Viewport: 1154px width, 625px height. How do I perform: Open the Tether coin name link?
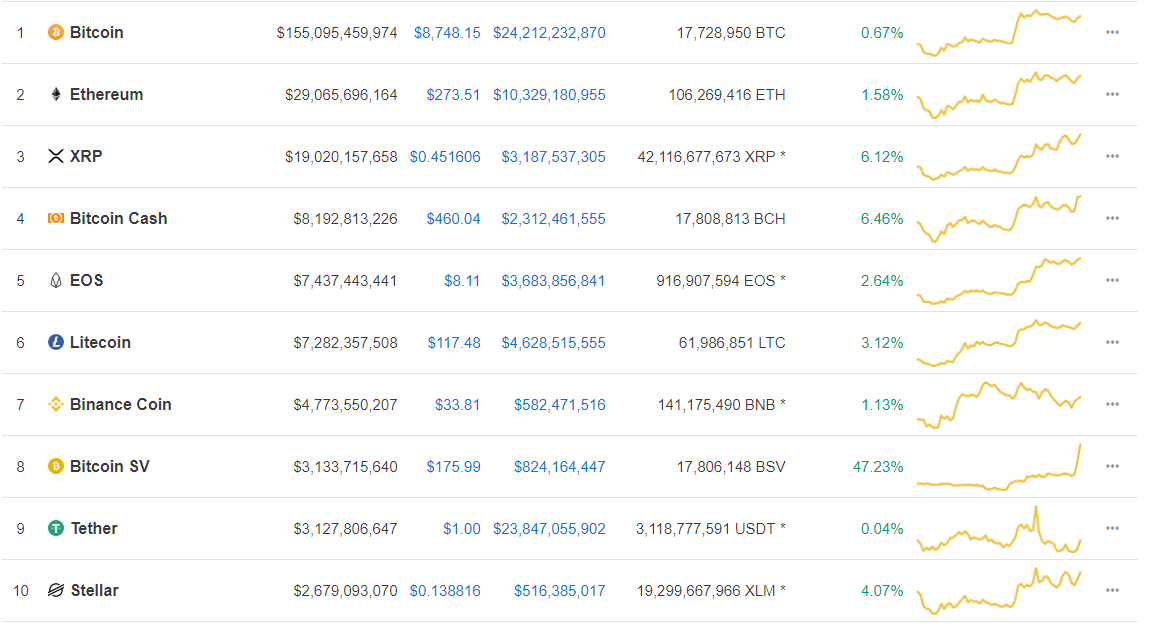[94, 528]
